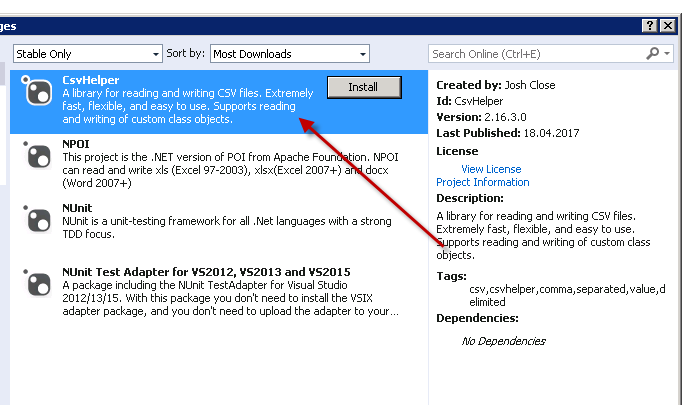Open the Stable Only filter dropdown
The image size is (698, 405).
[88, 54]
